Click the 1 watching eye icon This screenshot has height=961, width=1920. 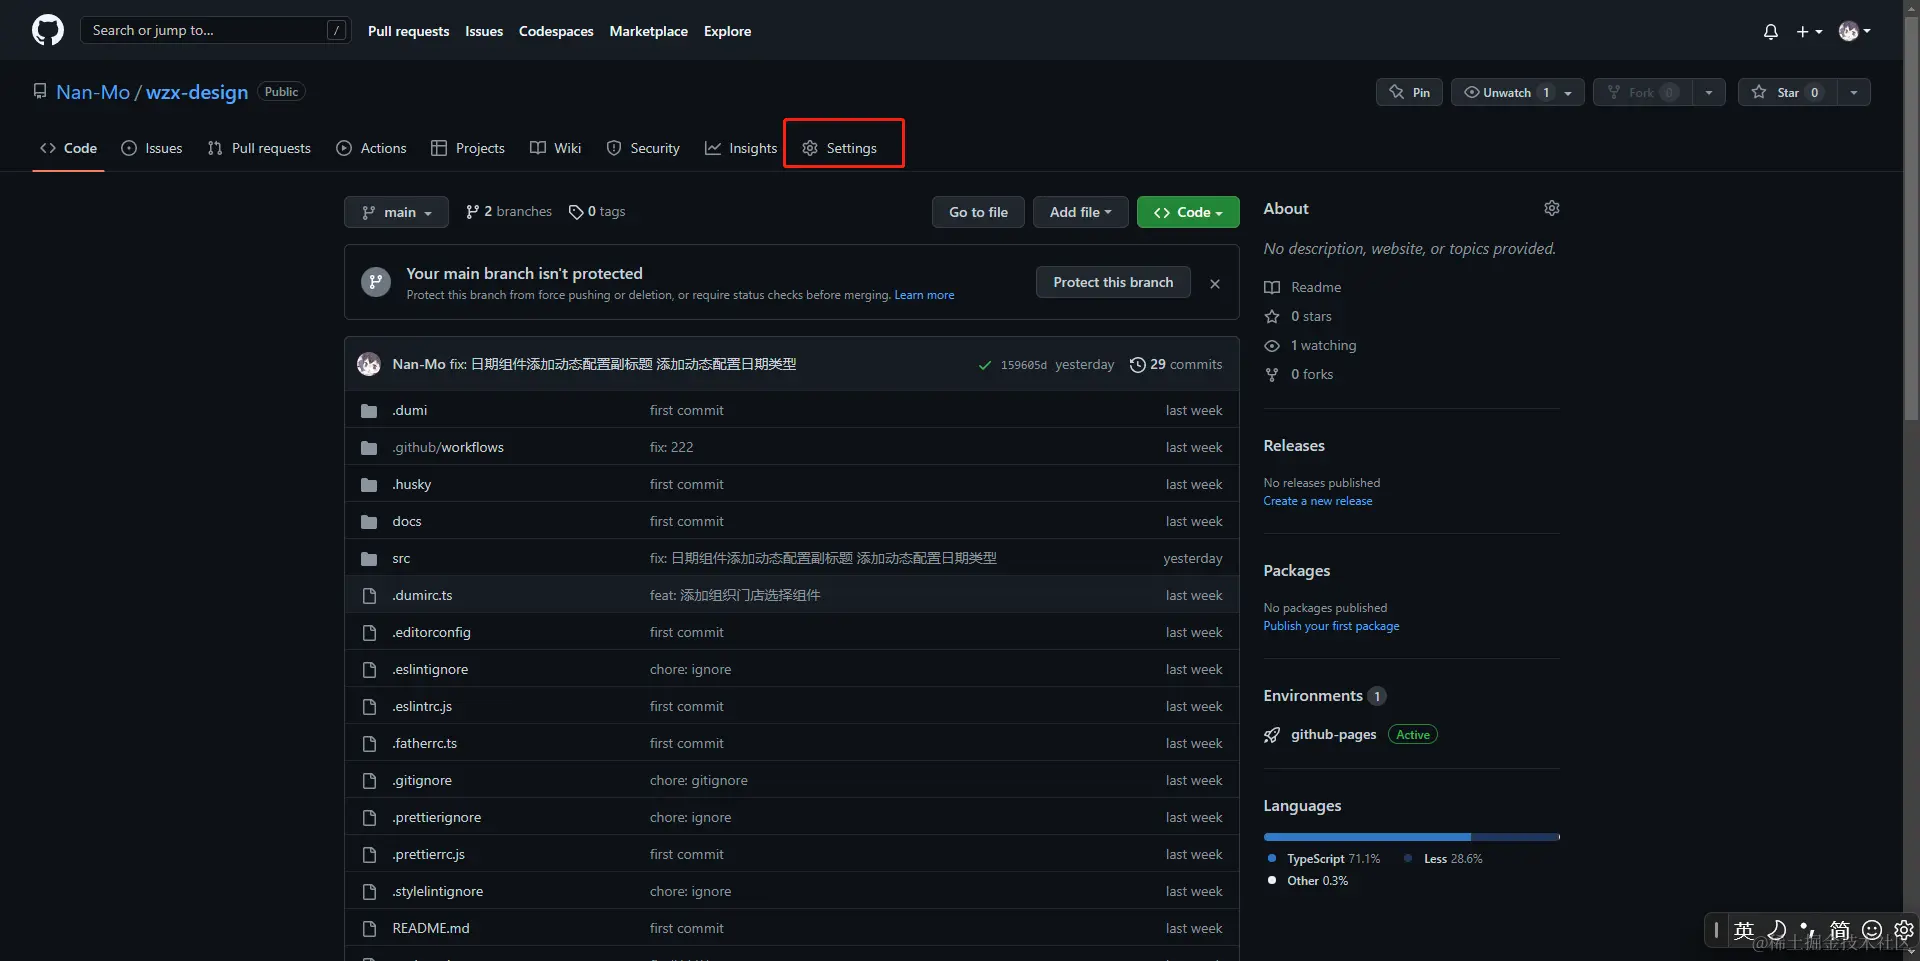click(1271, 346)
